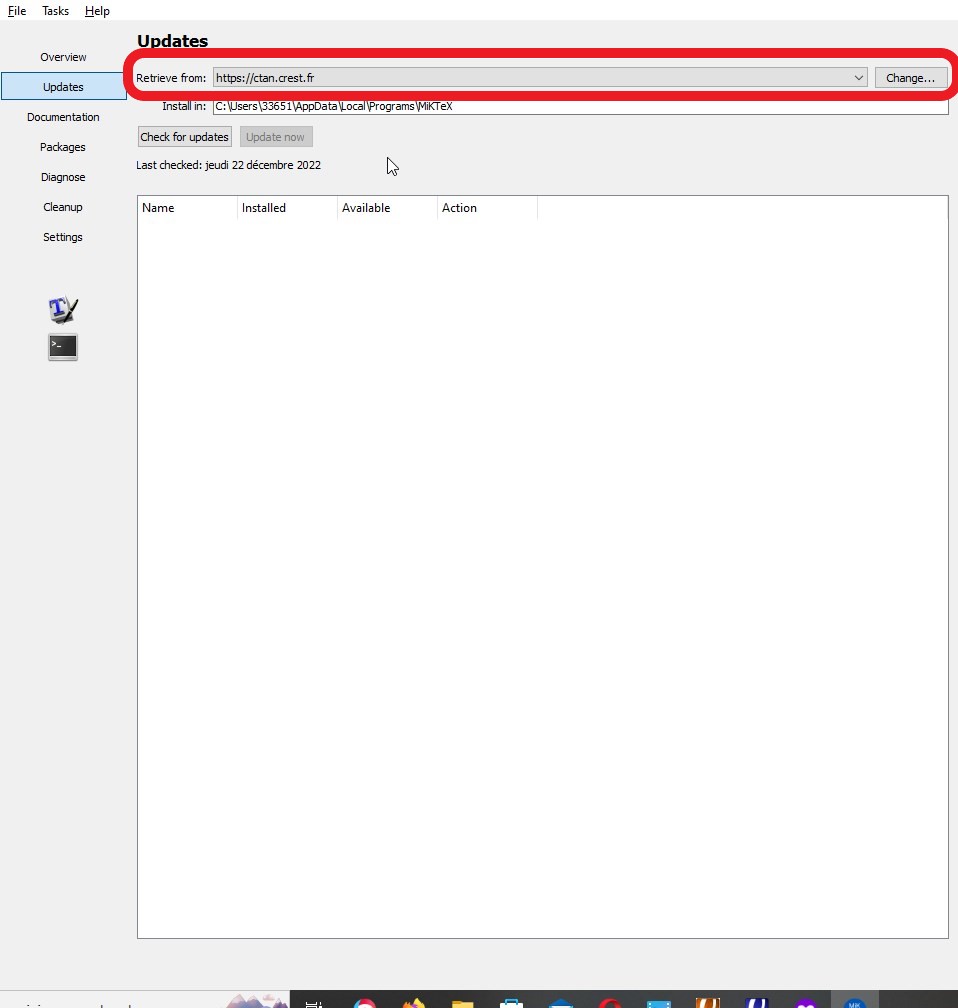The height and width of the screenshot is (1008, 958).
Task: Sort by the Action column header
Action: tap(487, 208)
